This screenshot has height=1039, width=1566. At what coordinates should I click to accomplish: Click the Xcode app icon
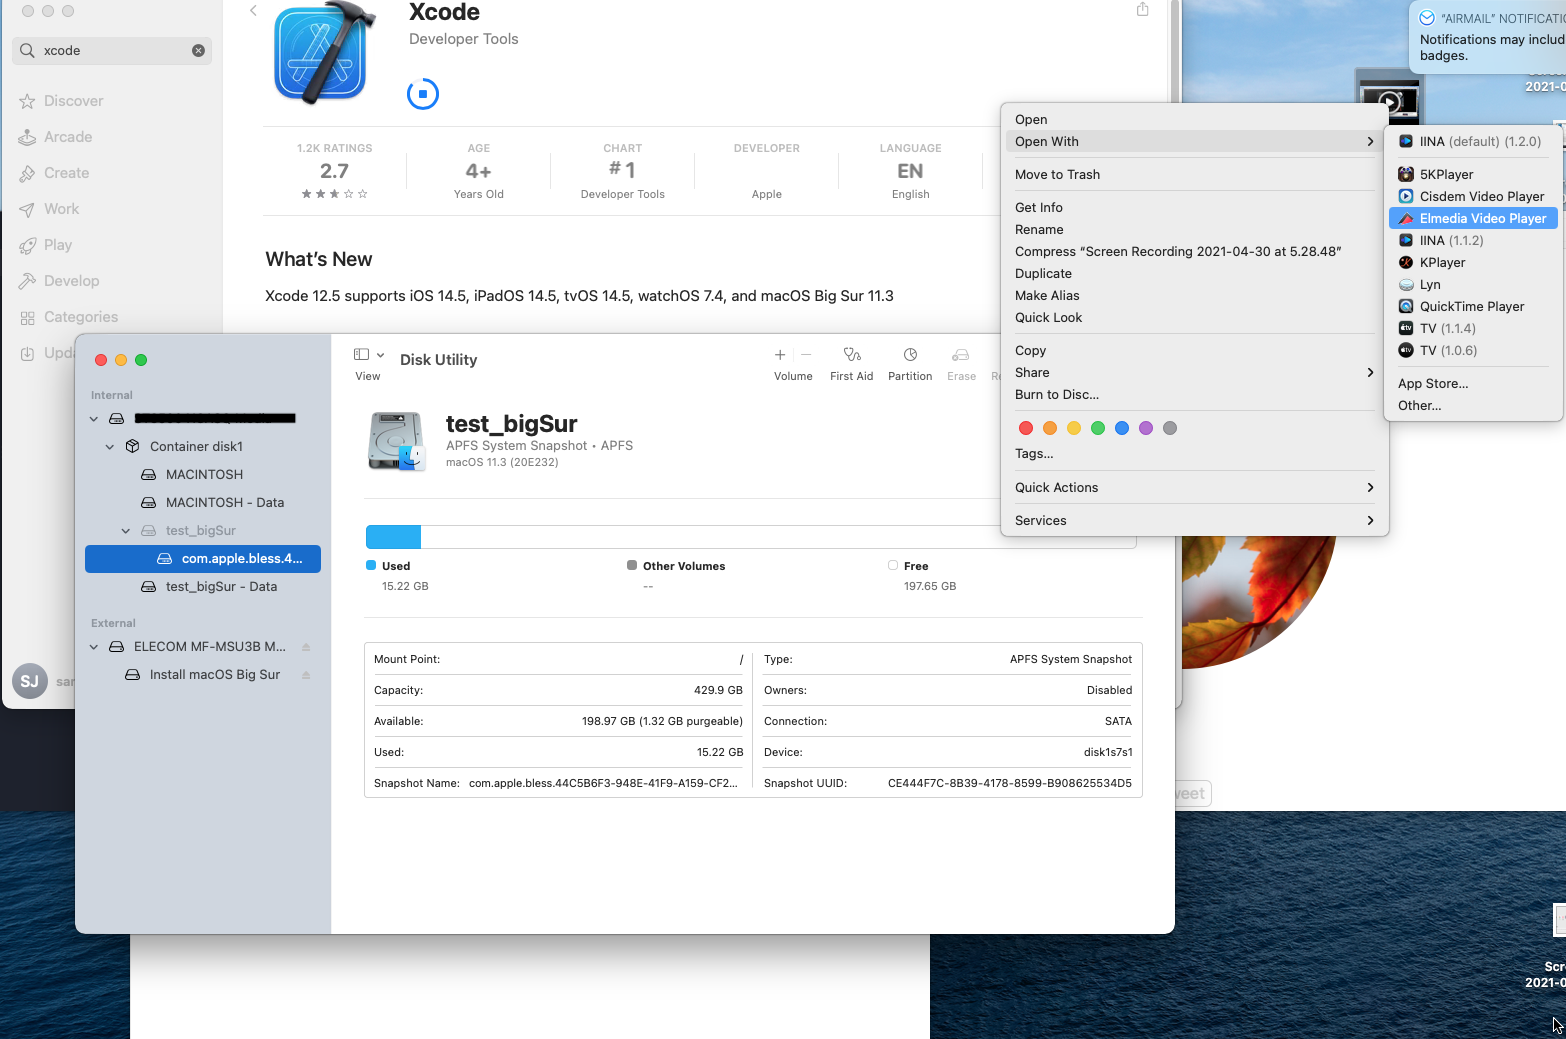325,53
